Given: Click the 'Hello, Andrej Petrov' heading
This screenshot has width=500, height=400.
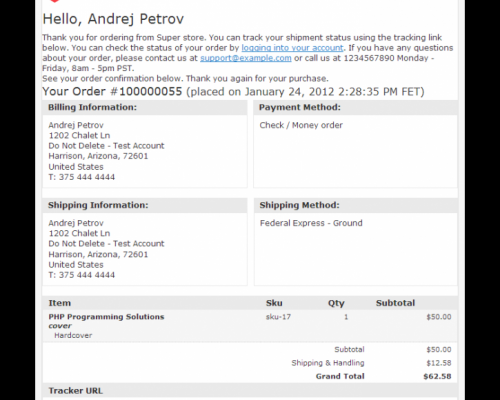Looking at the screenshot, I should [113, 19].
